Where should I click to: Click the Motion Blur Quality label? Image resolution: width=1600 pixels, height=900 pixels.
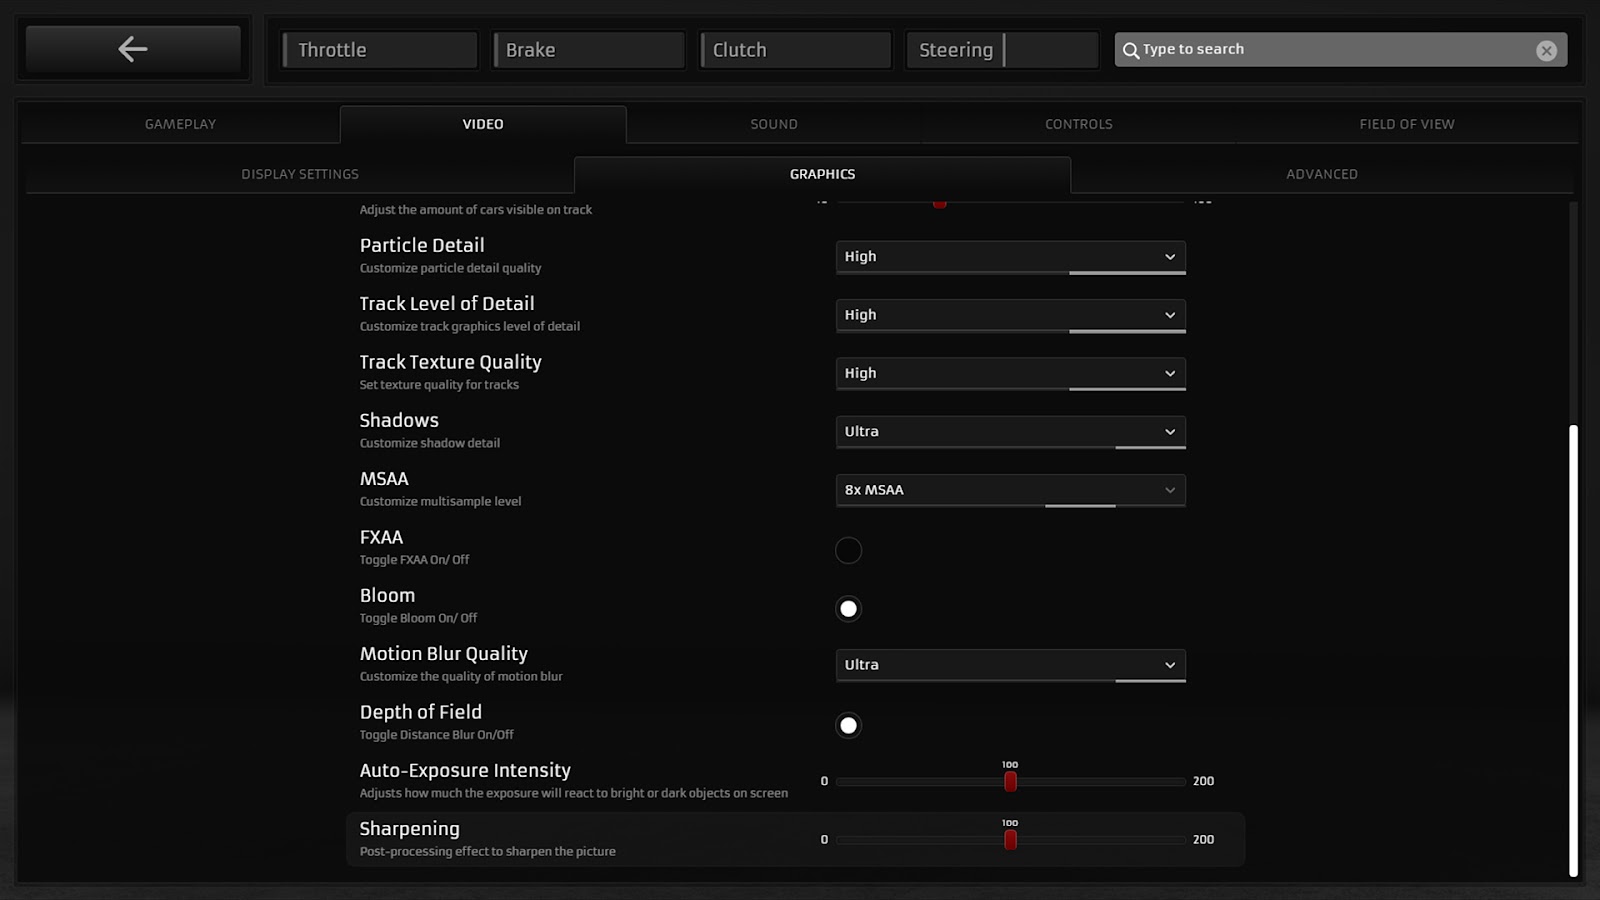click(x=443, y=654)
